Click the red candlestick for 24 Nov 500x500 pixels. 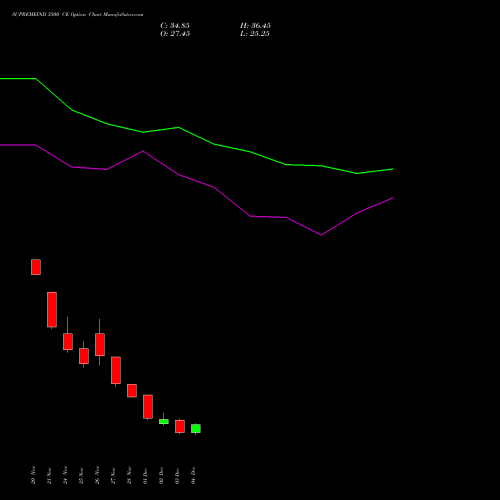click(x=68, y=341)
